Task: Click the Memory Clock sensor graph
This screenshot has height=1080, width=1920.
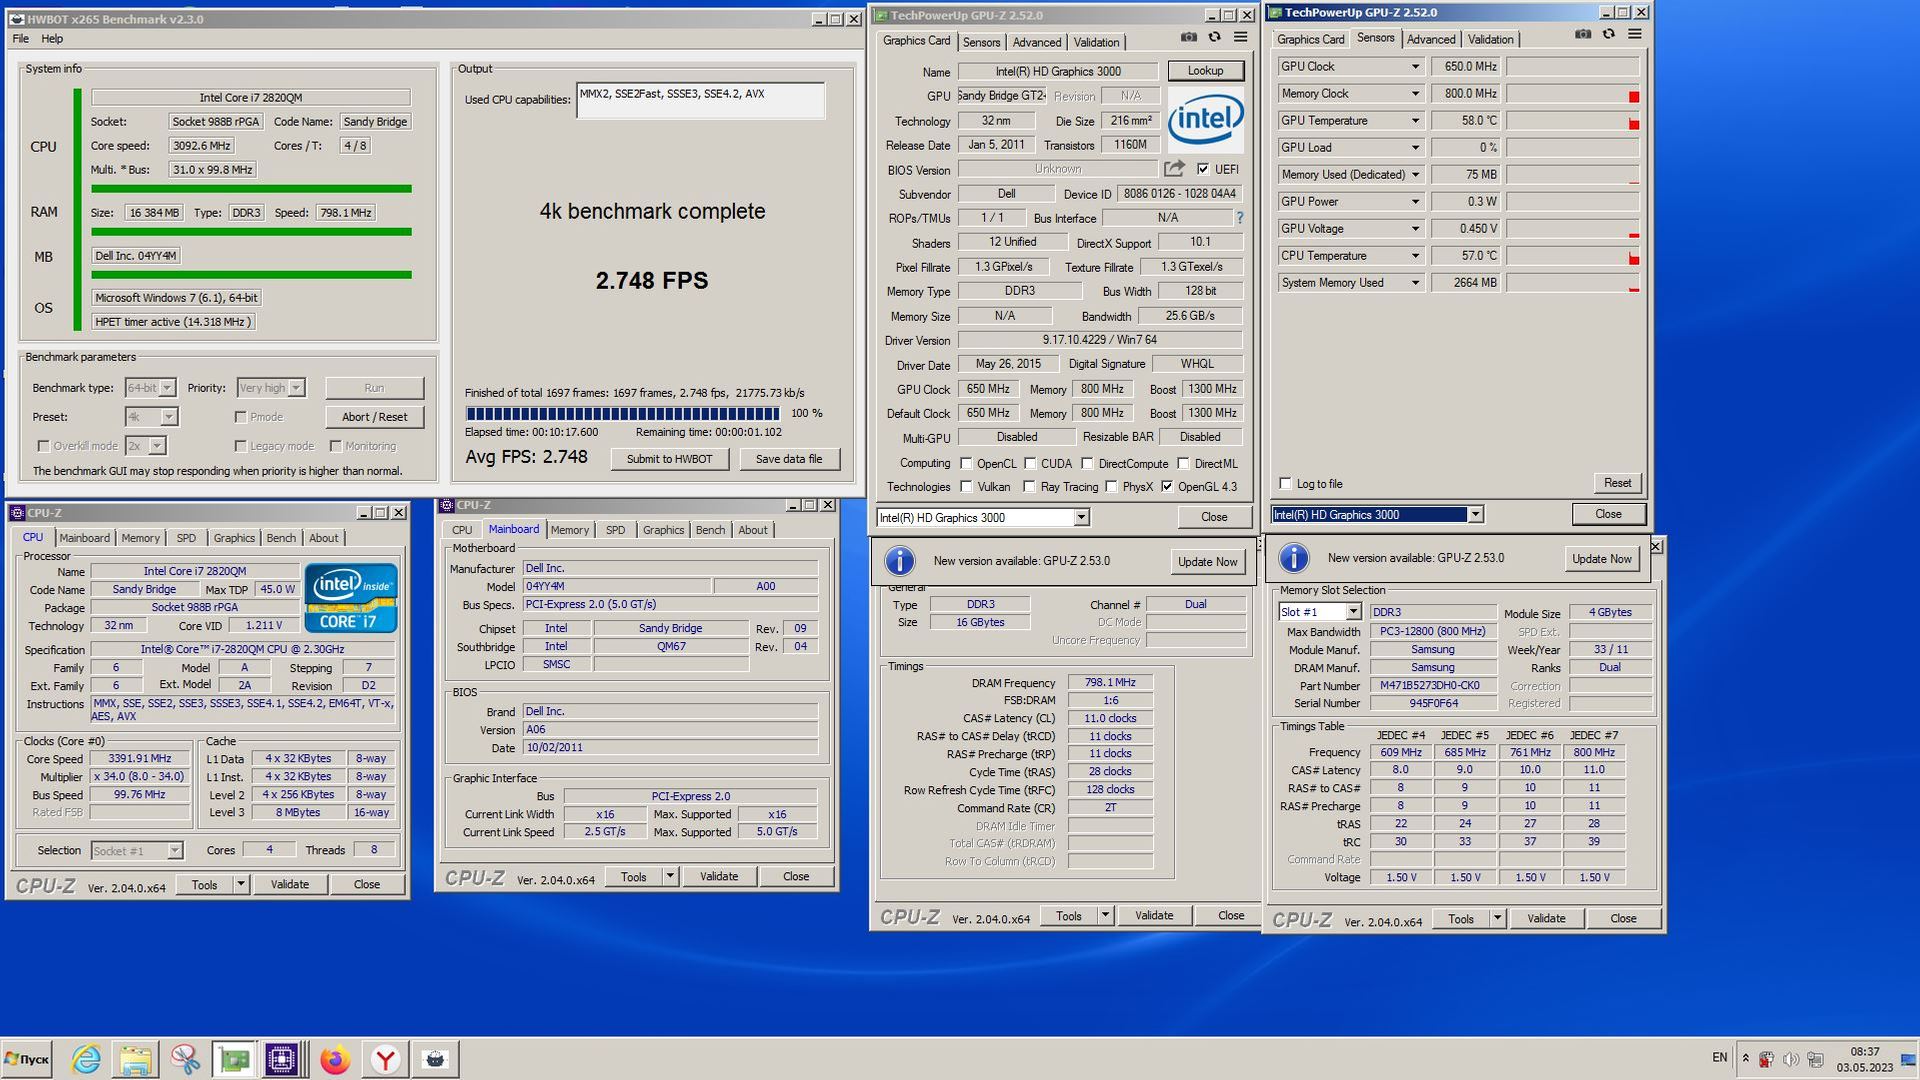Action: pos(1572,94)
